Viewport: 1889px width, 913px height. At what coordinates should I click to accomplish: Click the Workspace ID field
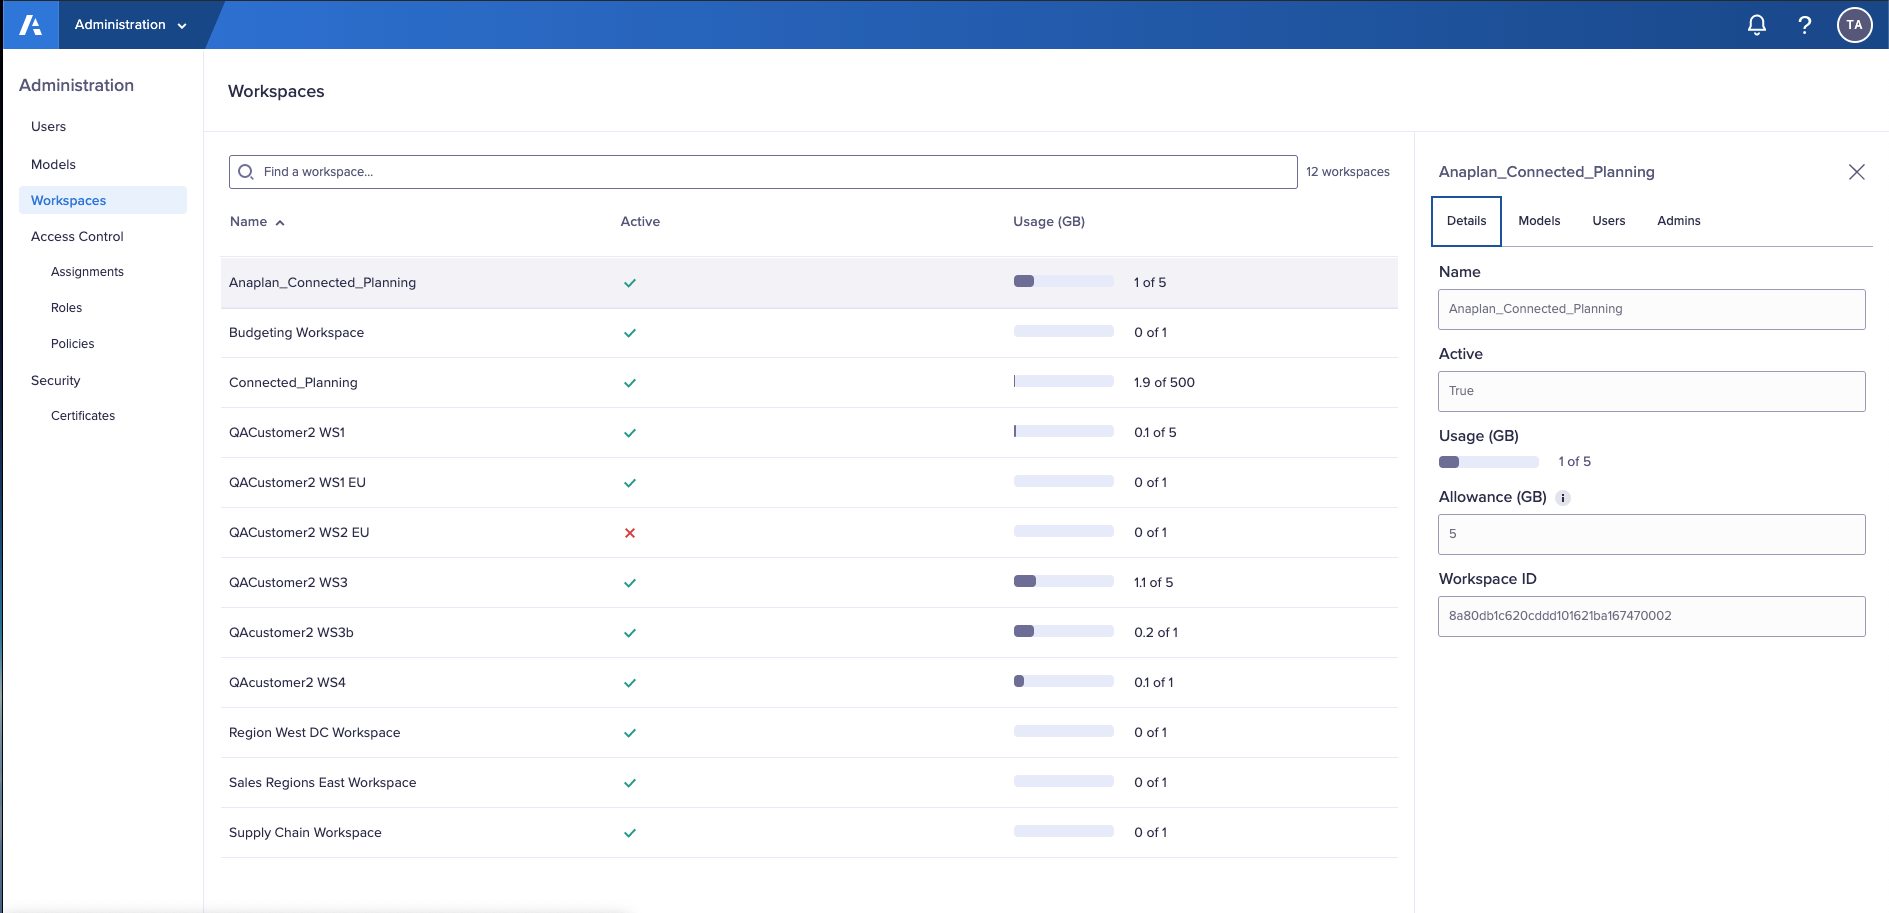pos(1651,616)
